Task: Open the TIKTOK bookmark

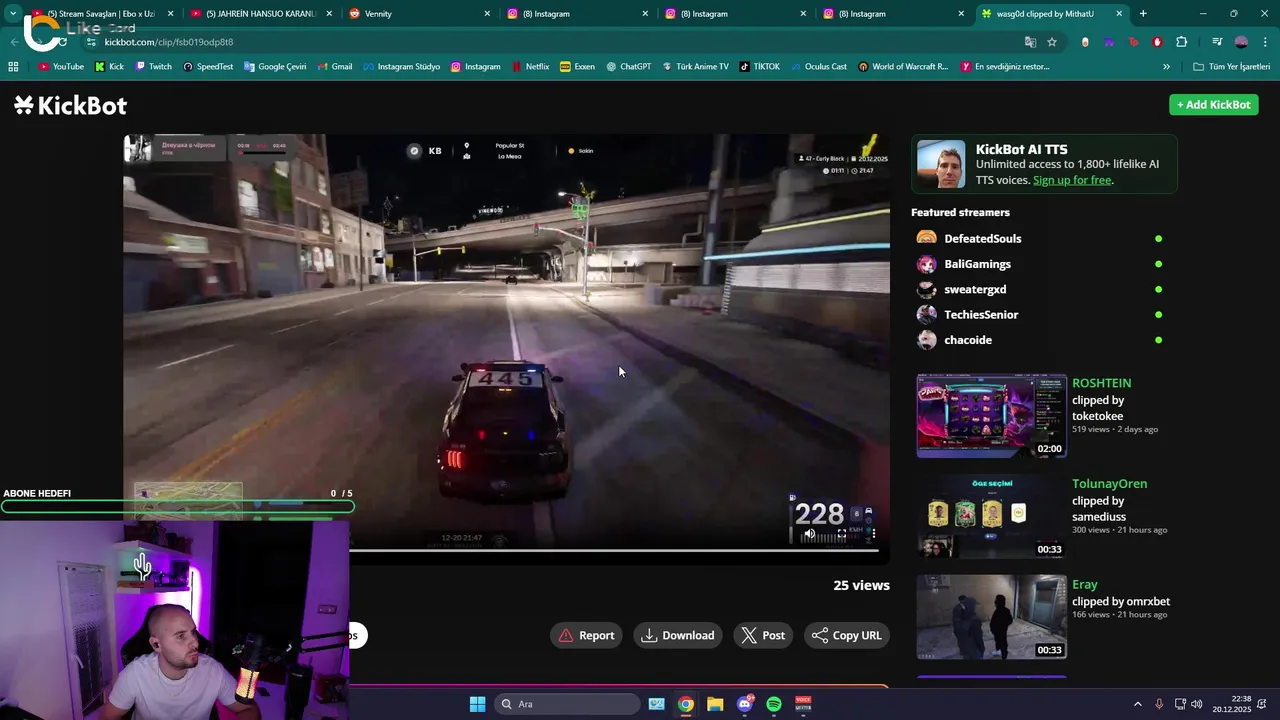Action: click(x=760, y=67)
